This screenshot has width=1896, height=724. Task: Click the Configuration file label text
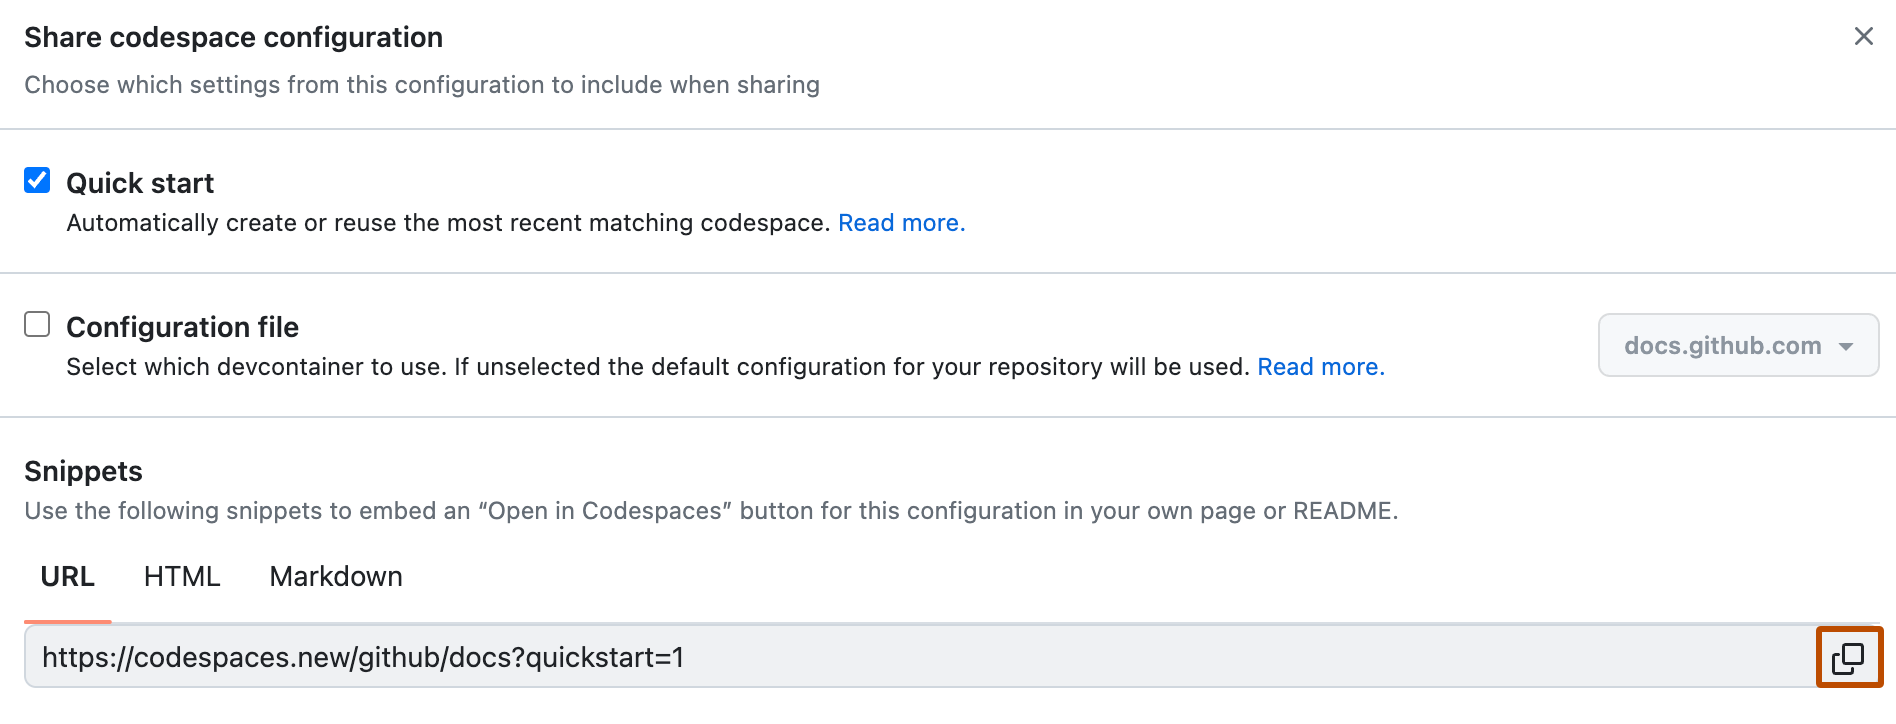pos(182,327)
